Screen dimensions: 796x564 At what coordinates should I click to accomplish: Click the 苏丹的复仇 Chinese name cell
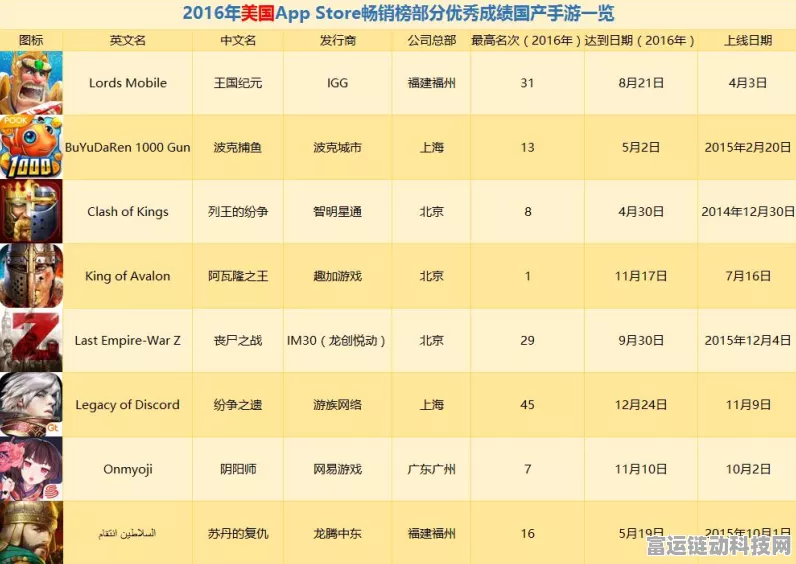point(238,533)
